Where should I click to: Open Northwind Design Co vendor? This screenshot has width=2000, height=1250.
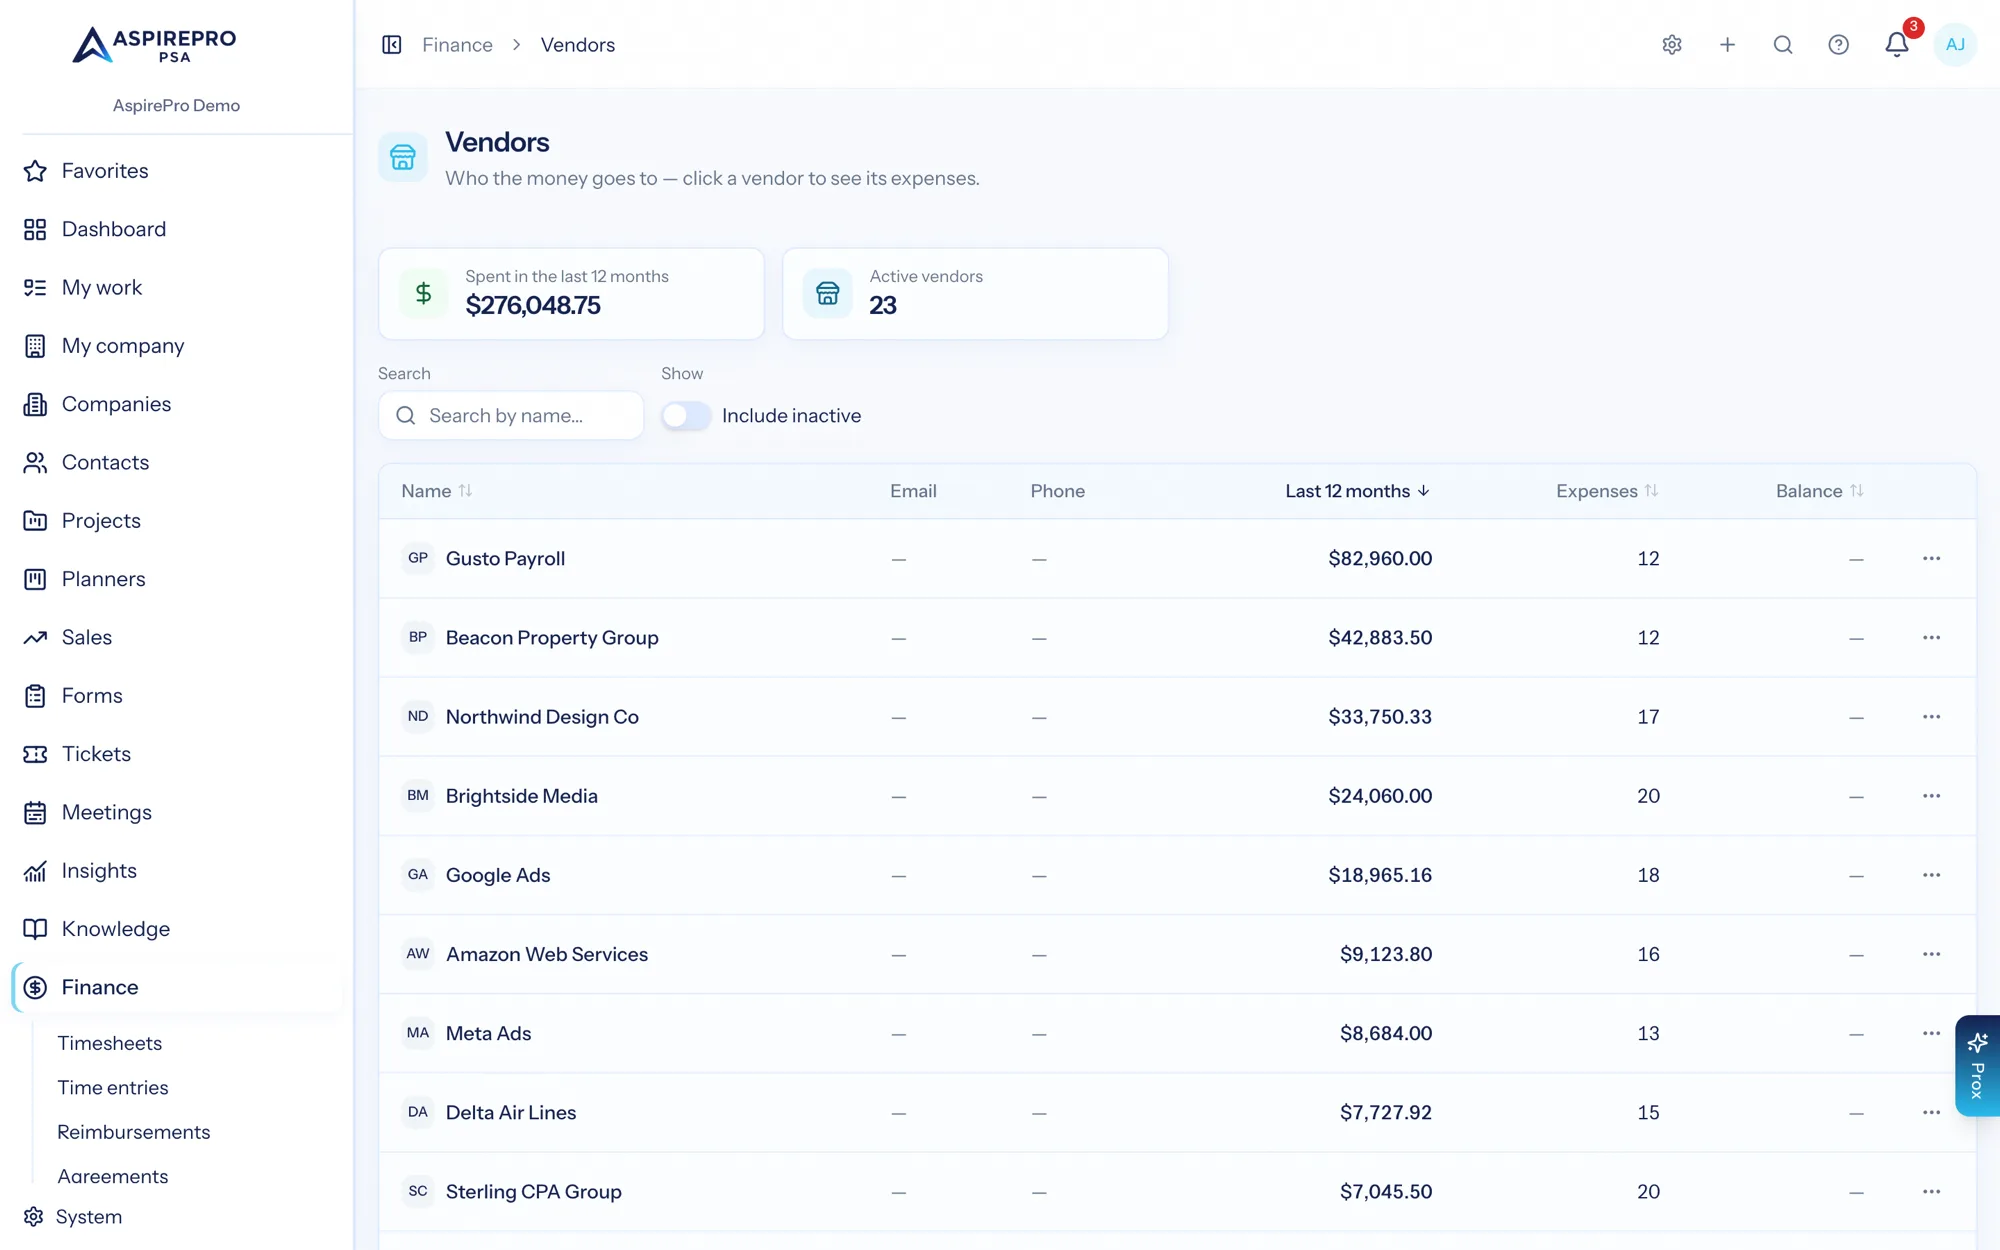[542, 717]
